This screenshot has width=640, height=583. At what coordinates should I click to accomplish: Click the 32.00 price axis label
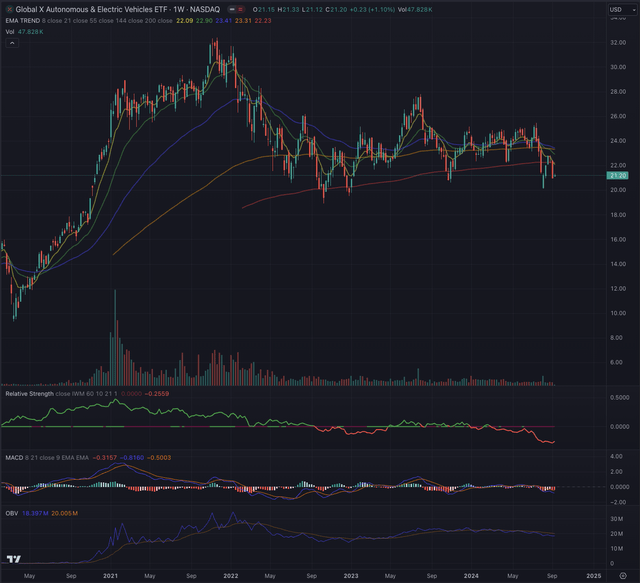618,42
